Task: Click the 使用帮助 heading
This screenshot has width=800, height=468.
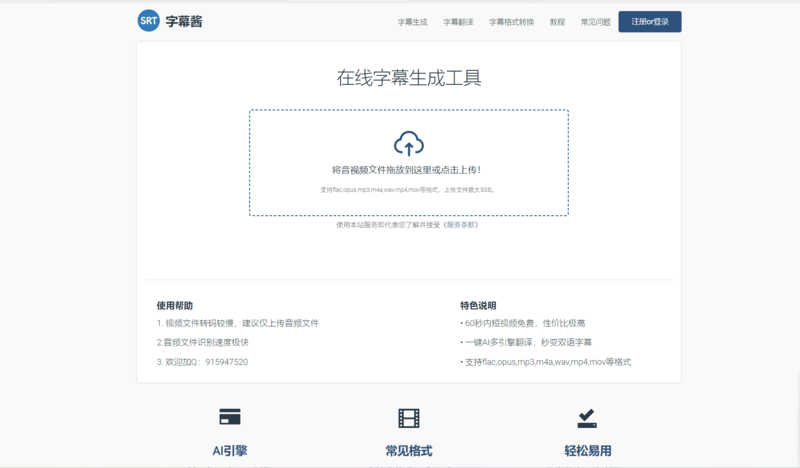Action: (x=174, y=305)
